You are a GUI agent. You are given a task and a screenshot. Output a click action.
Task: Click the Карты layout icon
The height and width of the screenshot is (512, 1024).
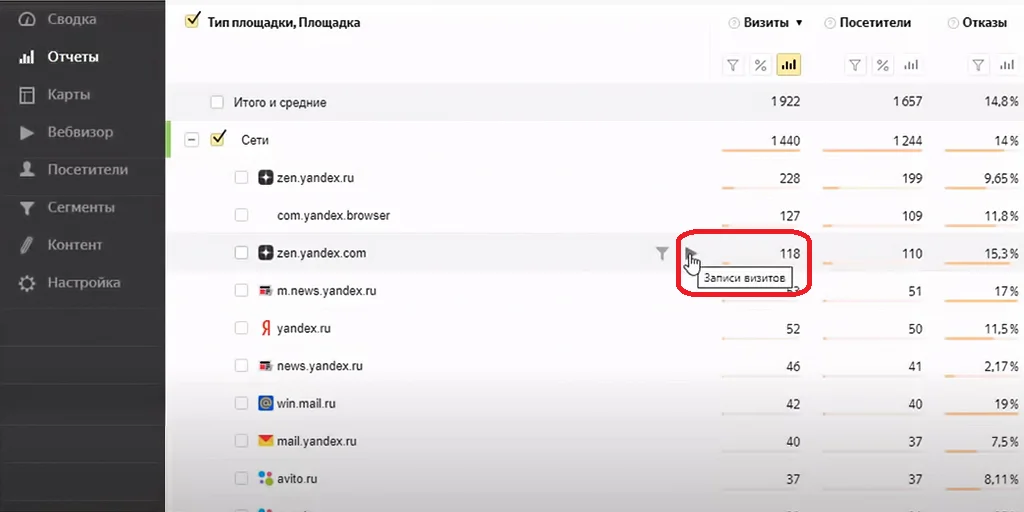point(27,95)
